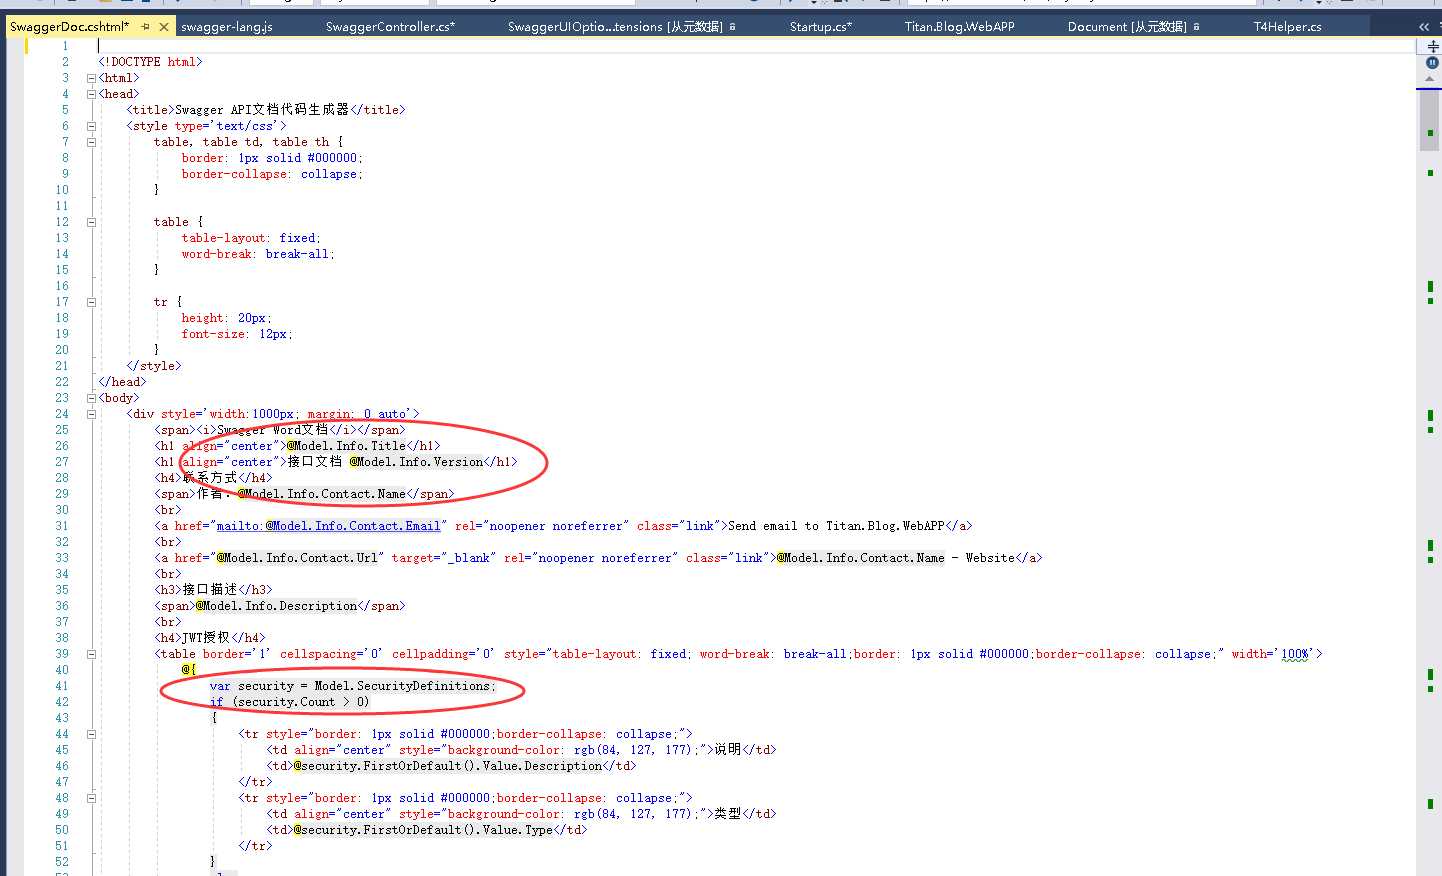Click 'Send email to Titan.Blog.WebAPP' text
This screenshot has width=1442, height=876.
[x=836, y=526]
